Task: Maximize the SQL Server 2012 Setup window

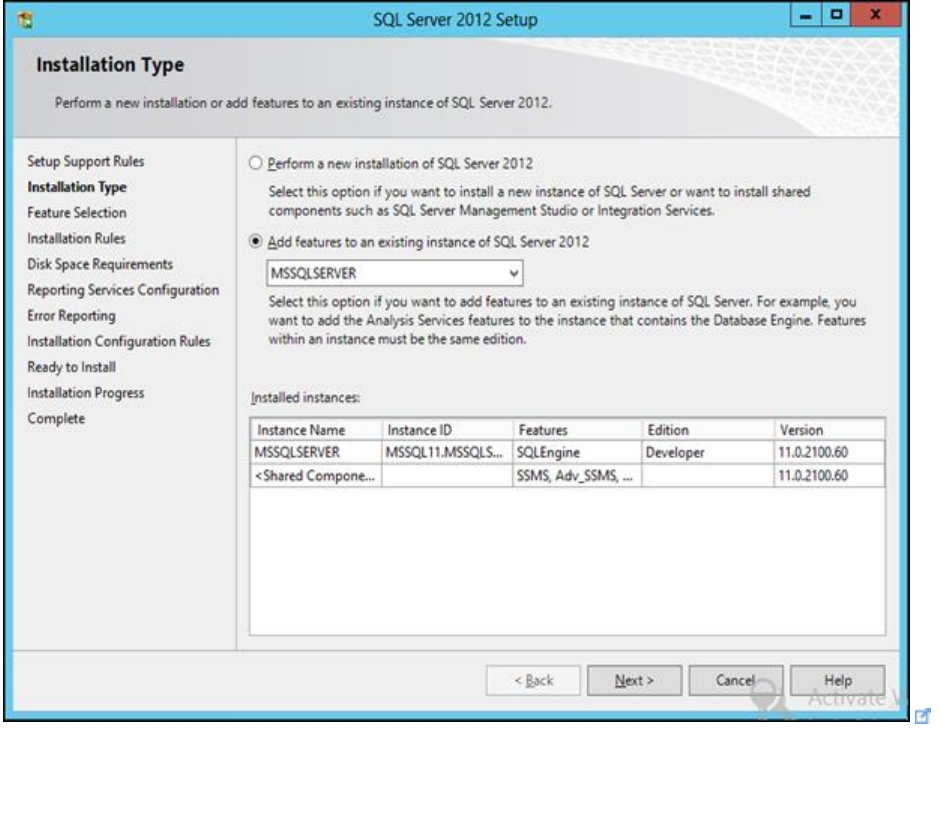Action: tap(836, 16)
